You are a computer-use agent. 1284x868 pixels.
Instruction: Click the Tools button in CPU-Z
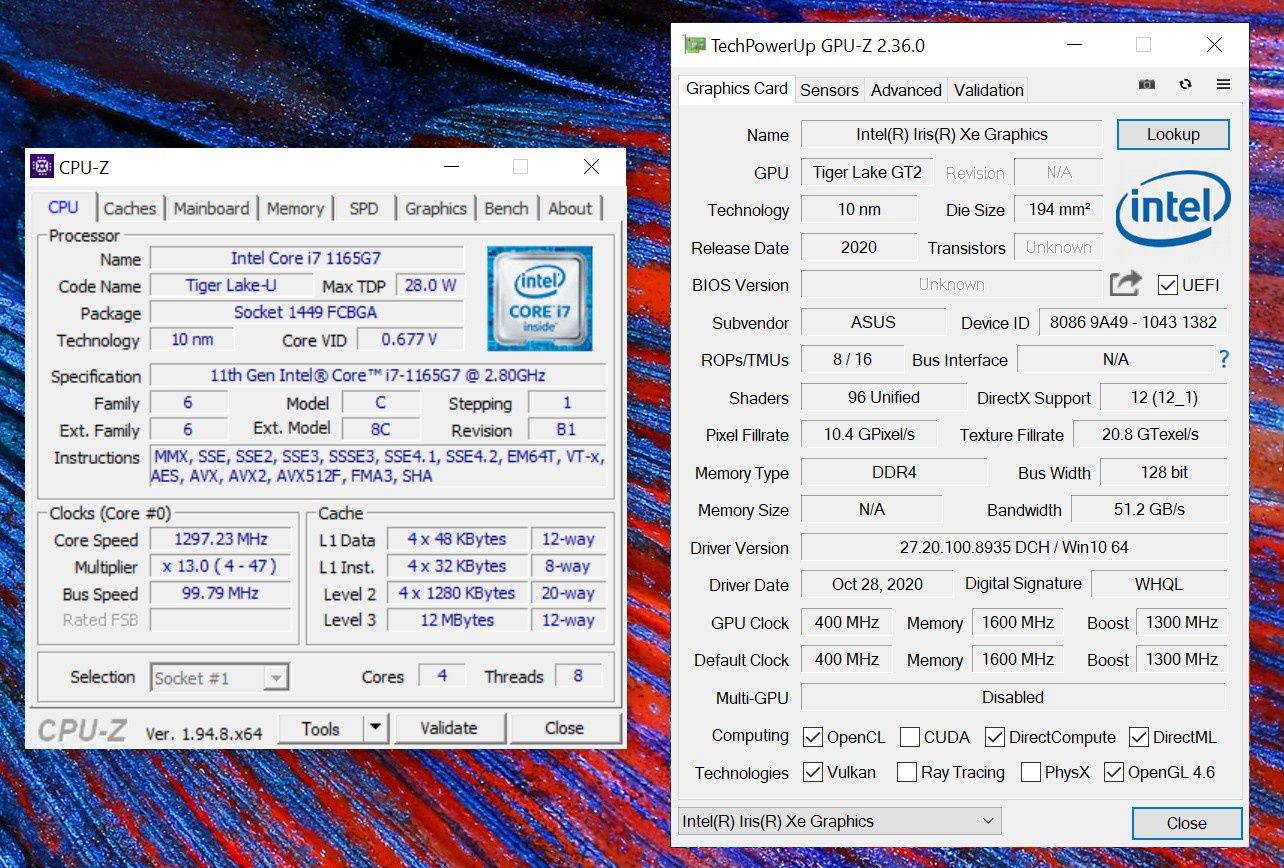tap(320, 728)
